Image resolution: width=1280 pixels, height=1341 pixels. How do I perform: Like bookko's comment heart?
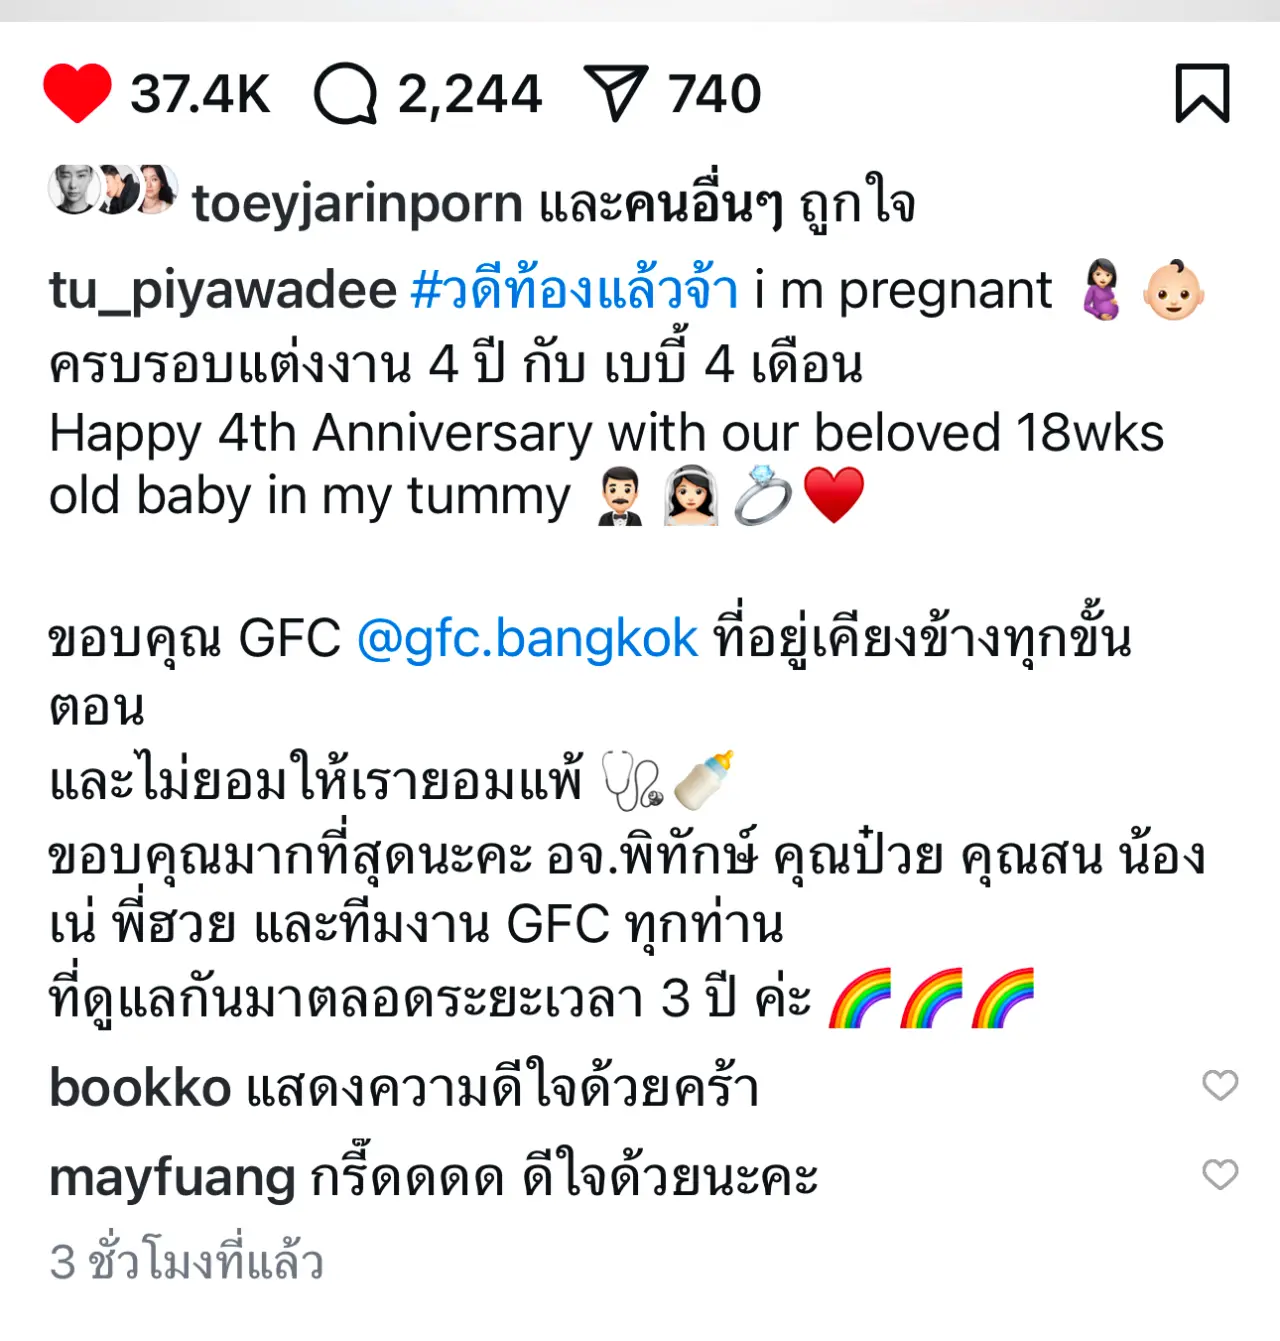pyautogui.click(x=1220, y=1085)
